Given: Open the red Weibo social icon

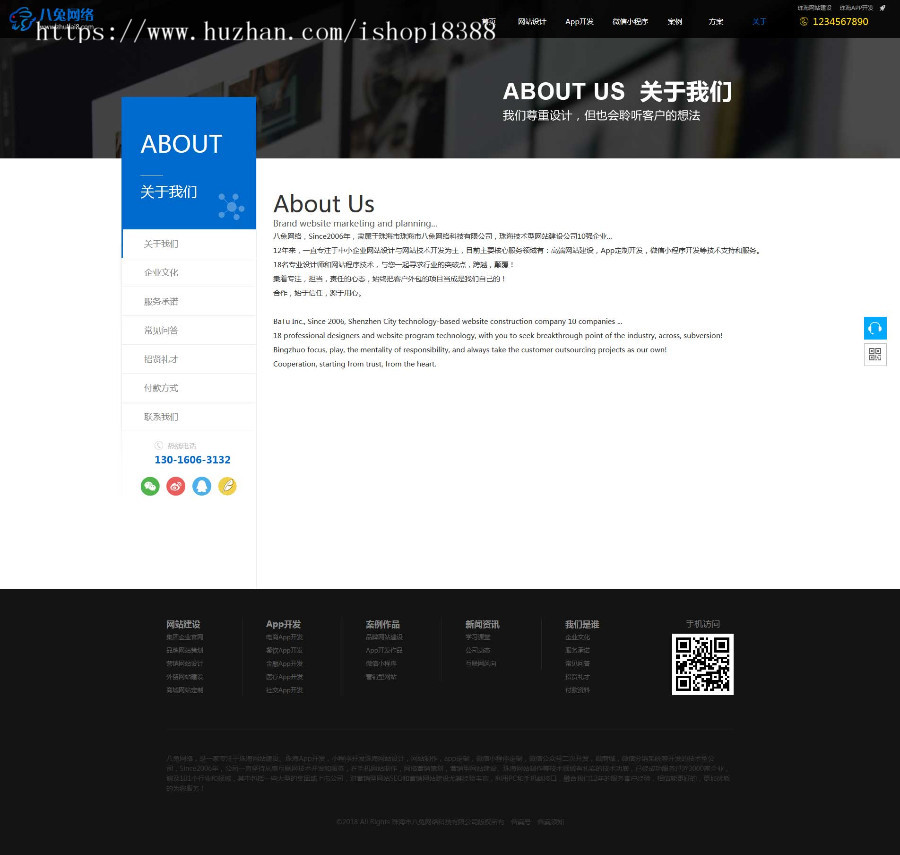Looking at the screenshot, I should tap(176, 487).
